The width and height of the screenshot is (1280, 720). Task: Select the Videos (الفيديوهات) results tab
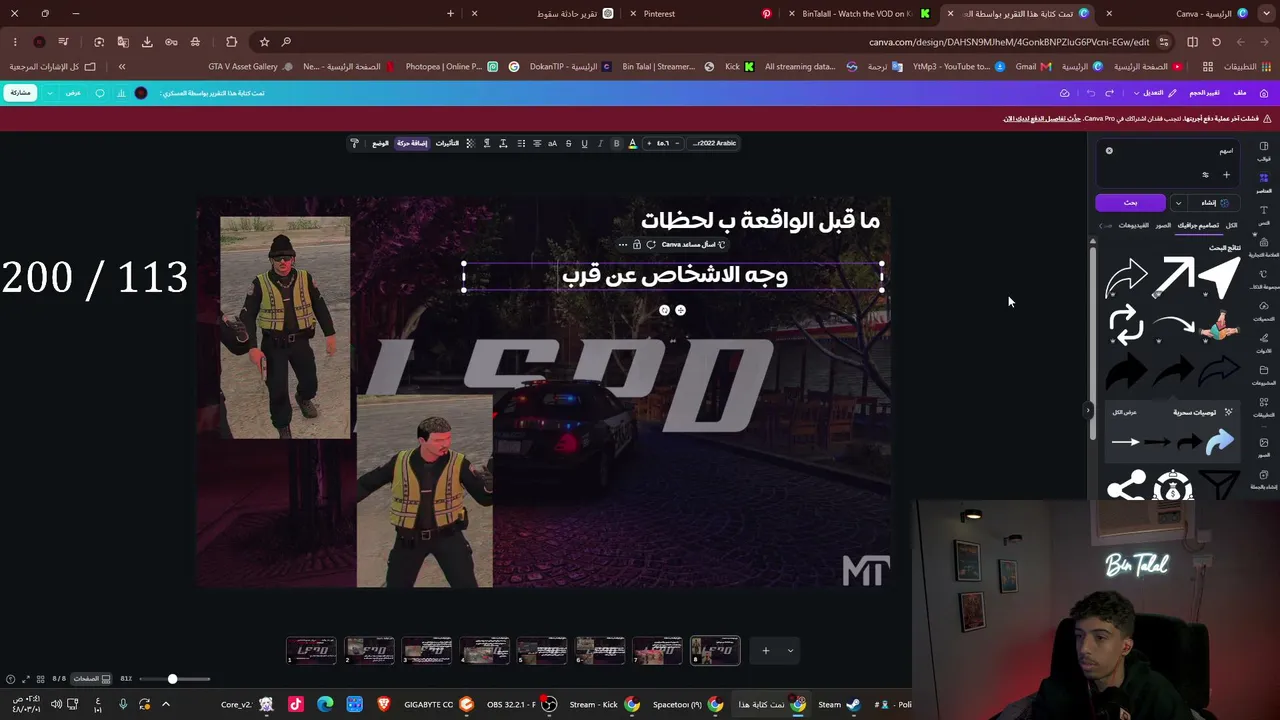[1133, 225]
